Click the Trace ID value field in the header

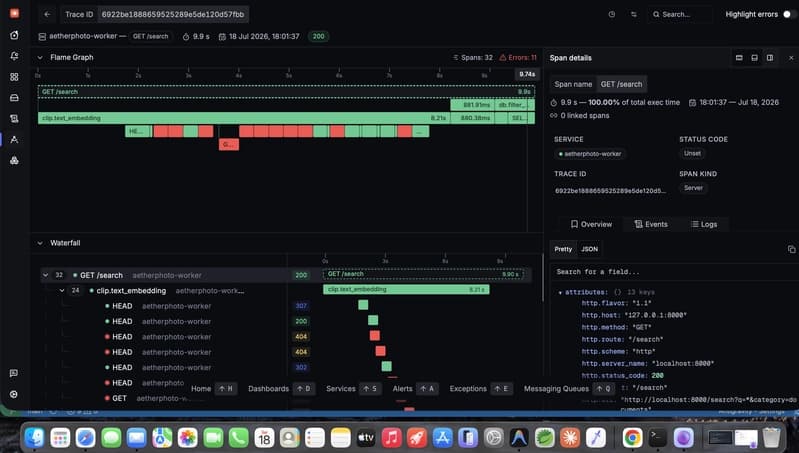173,14
